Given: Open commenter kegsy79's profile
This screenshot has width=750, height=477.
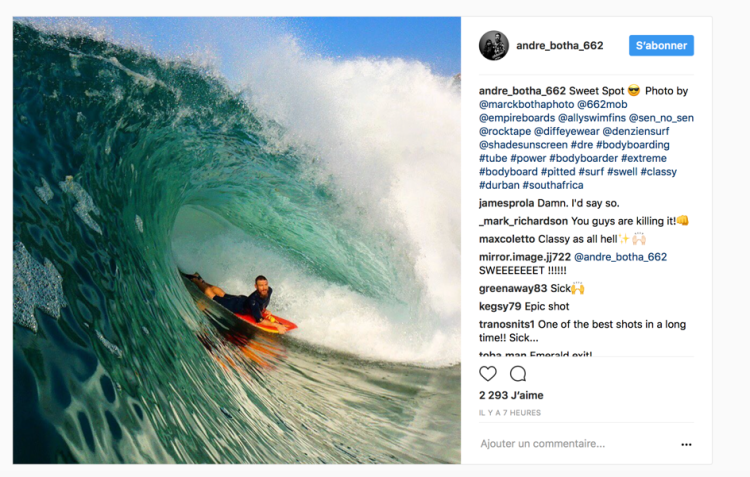Looking at the screenshot, I should [500, 306].
